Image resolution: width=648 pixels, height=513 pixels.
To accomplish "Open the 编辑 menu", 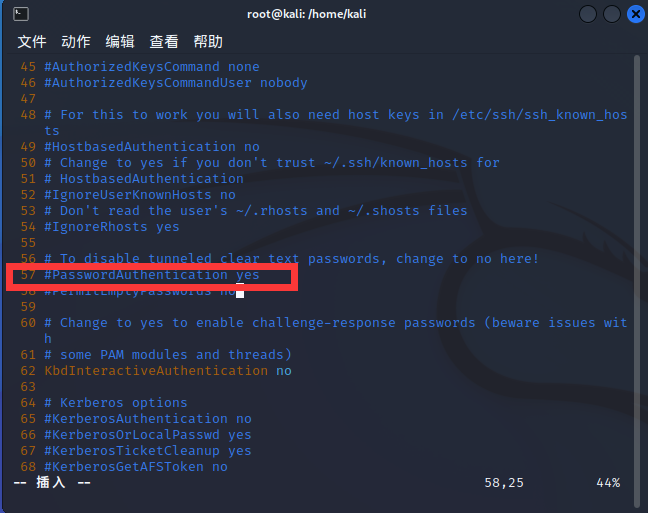I will (120, 41).
